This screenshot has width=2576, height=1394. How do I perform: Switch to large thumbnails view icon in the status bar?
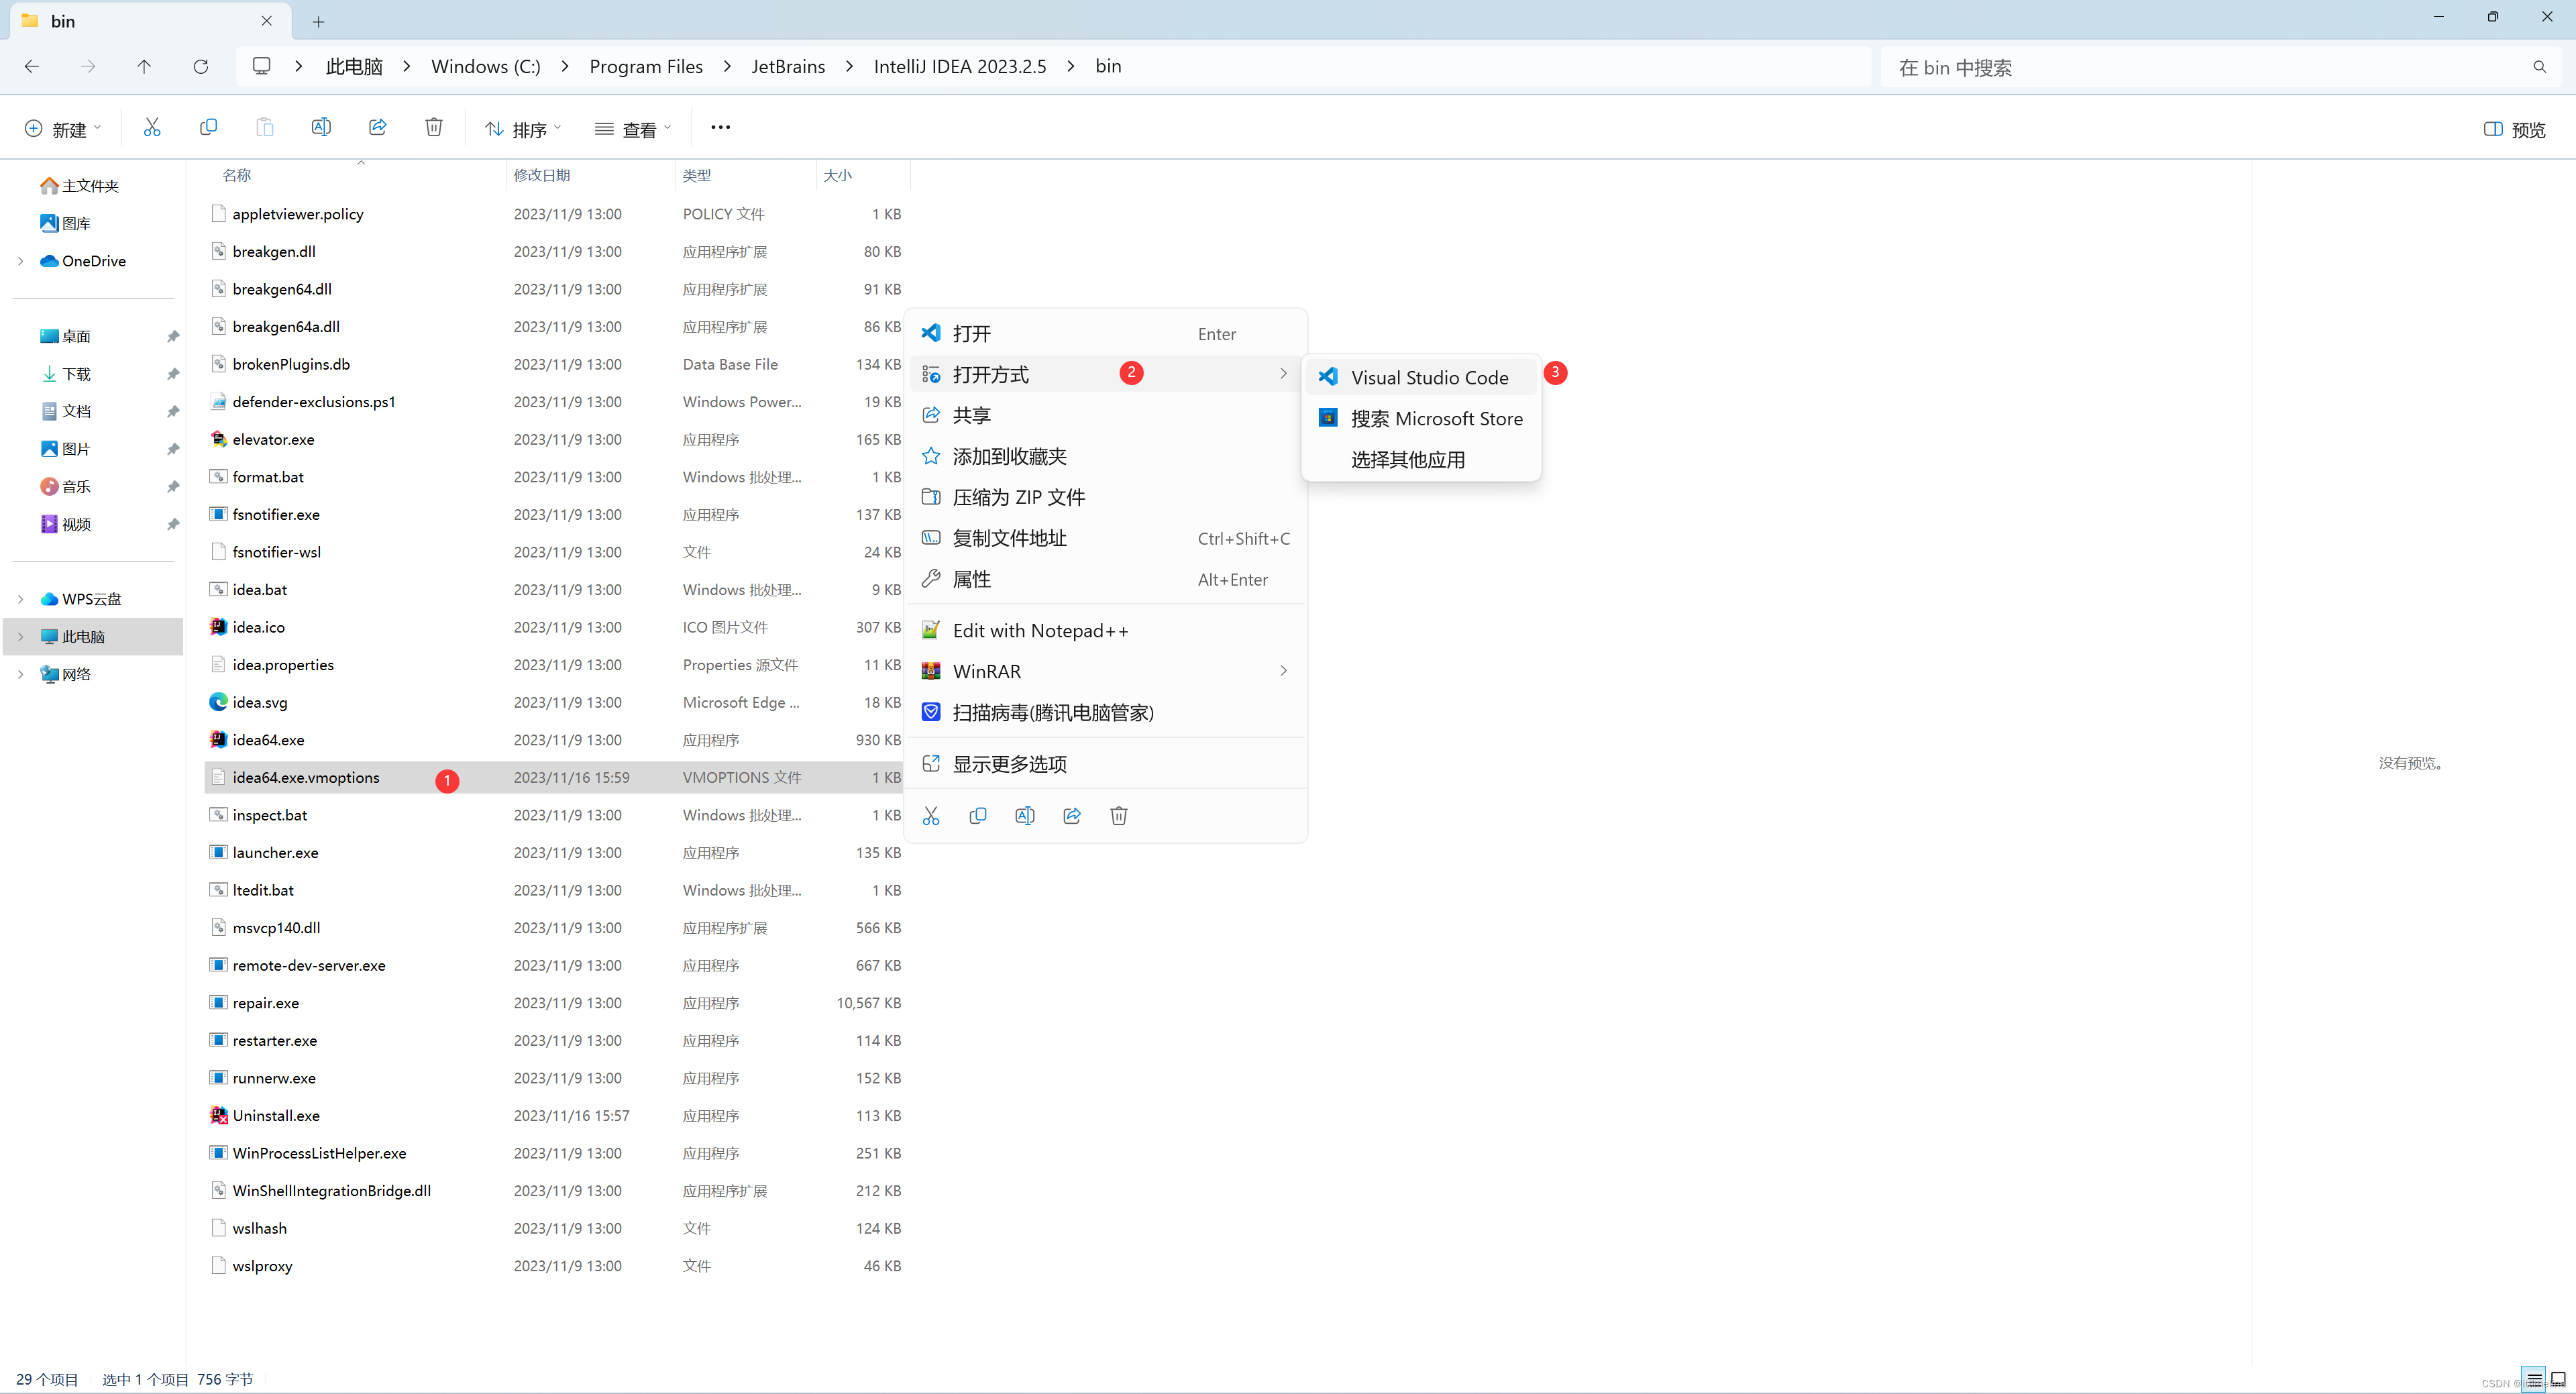(2558, 1380)
